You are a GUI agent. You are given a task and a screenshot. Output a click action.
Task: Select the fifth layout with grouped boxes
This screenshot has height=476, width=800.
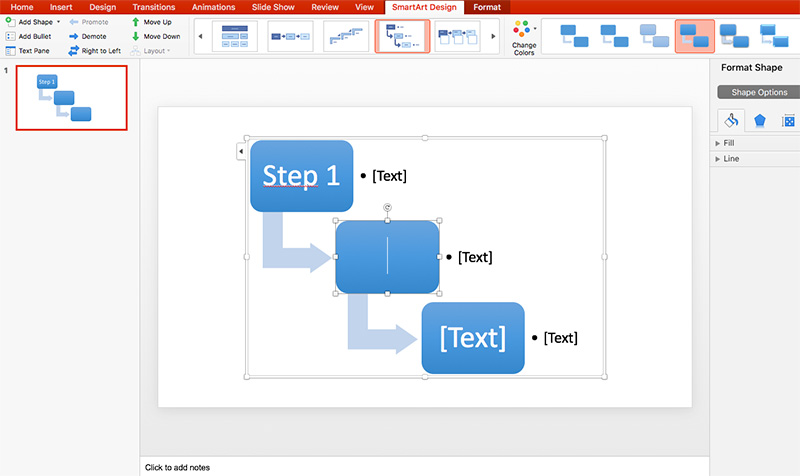pyautogui.click(x=458, y=36)
